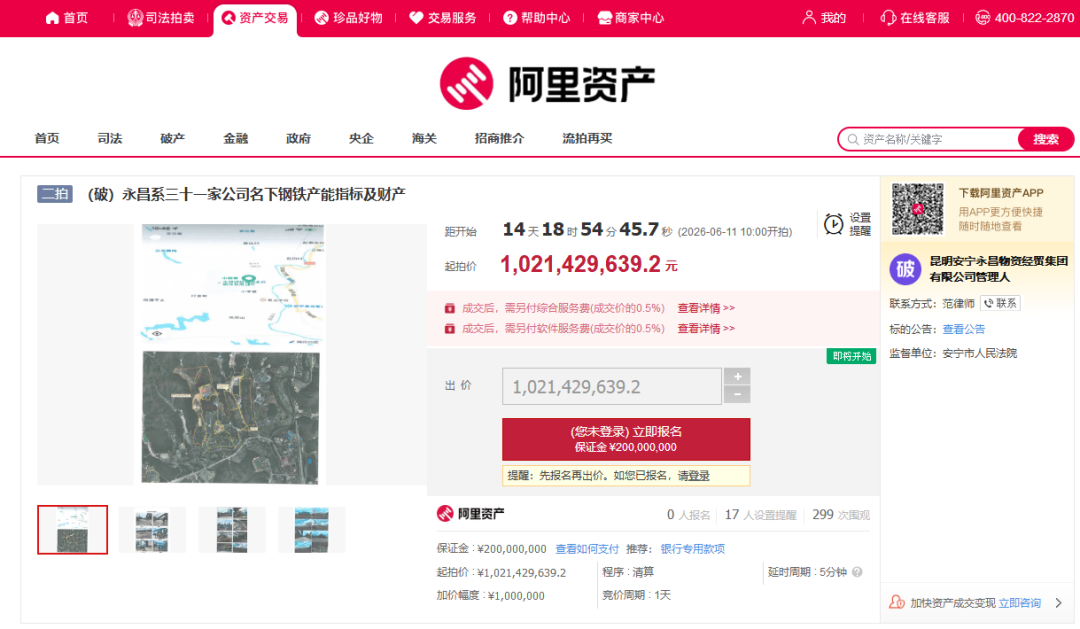The height and width of the screenshot is (629, 1080).
Task: Click 立即咨询 link
Action: (1019, 603)
